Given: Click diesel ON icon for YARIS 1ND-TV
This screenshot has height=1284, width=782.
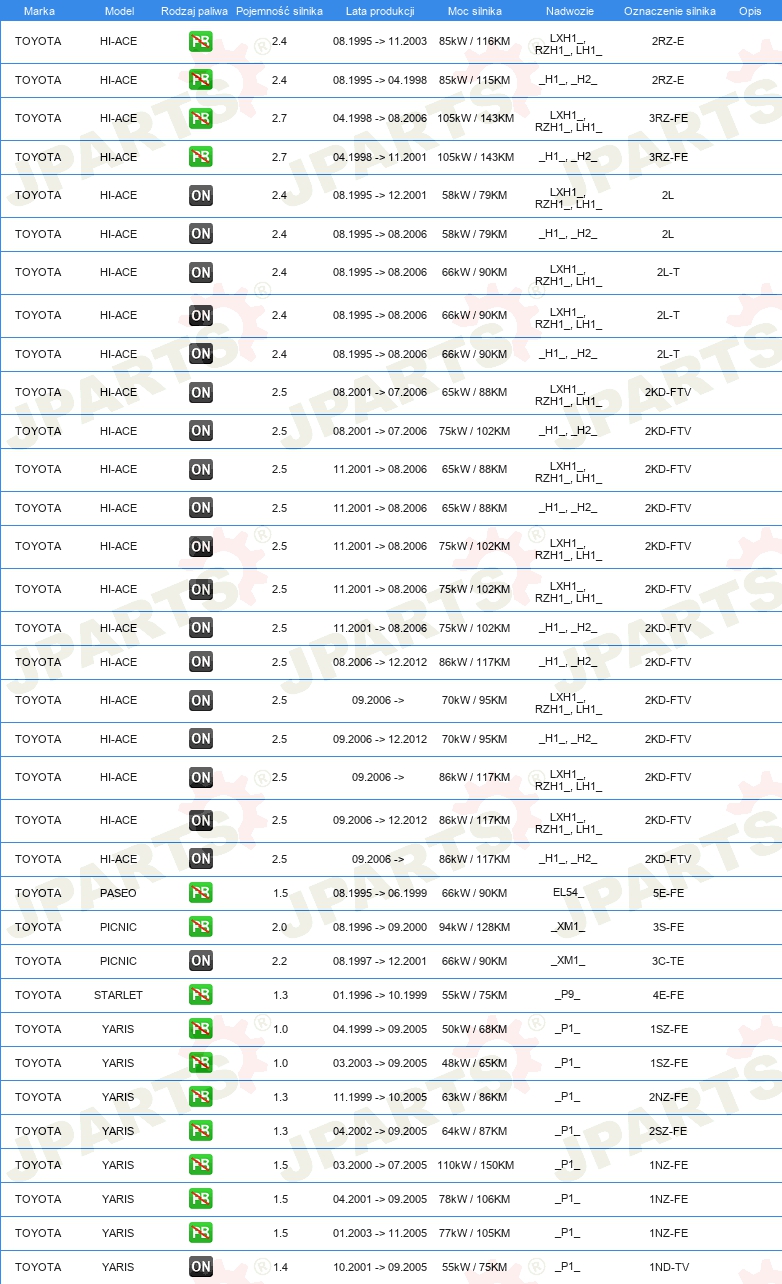Looking at the screenshot, I should pyautogui.click(x=201, y=1267).
